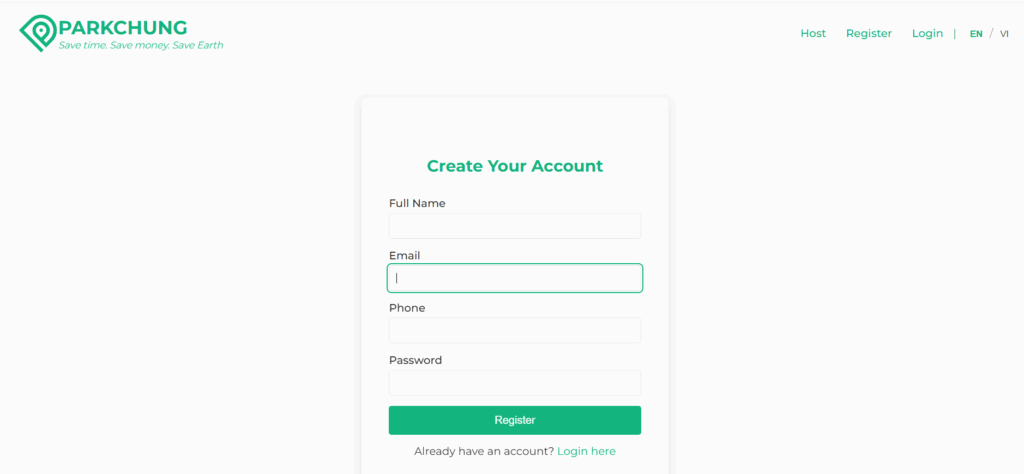Click inside the Email input field

point(514,278)
